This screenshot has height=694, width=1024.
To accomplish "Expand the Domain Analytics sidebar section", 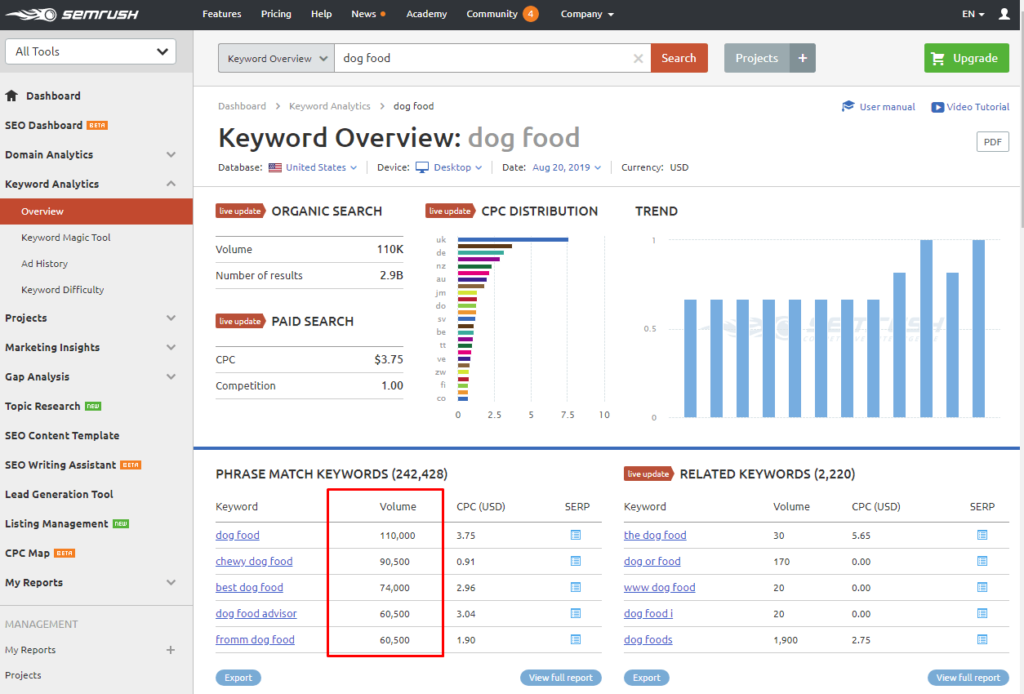I will coord(170,155).
